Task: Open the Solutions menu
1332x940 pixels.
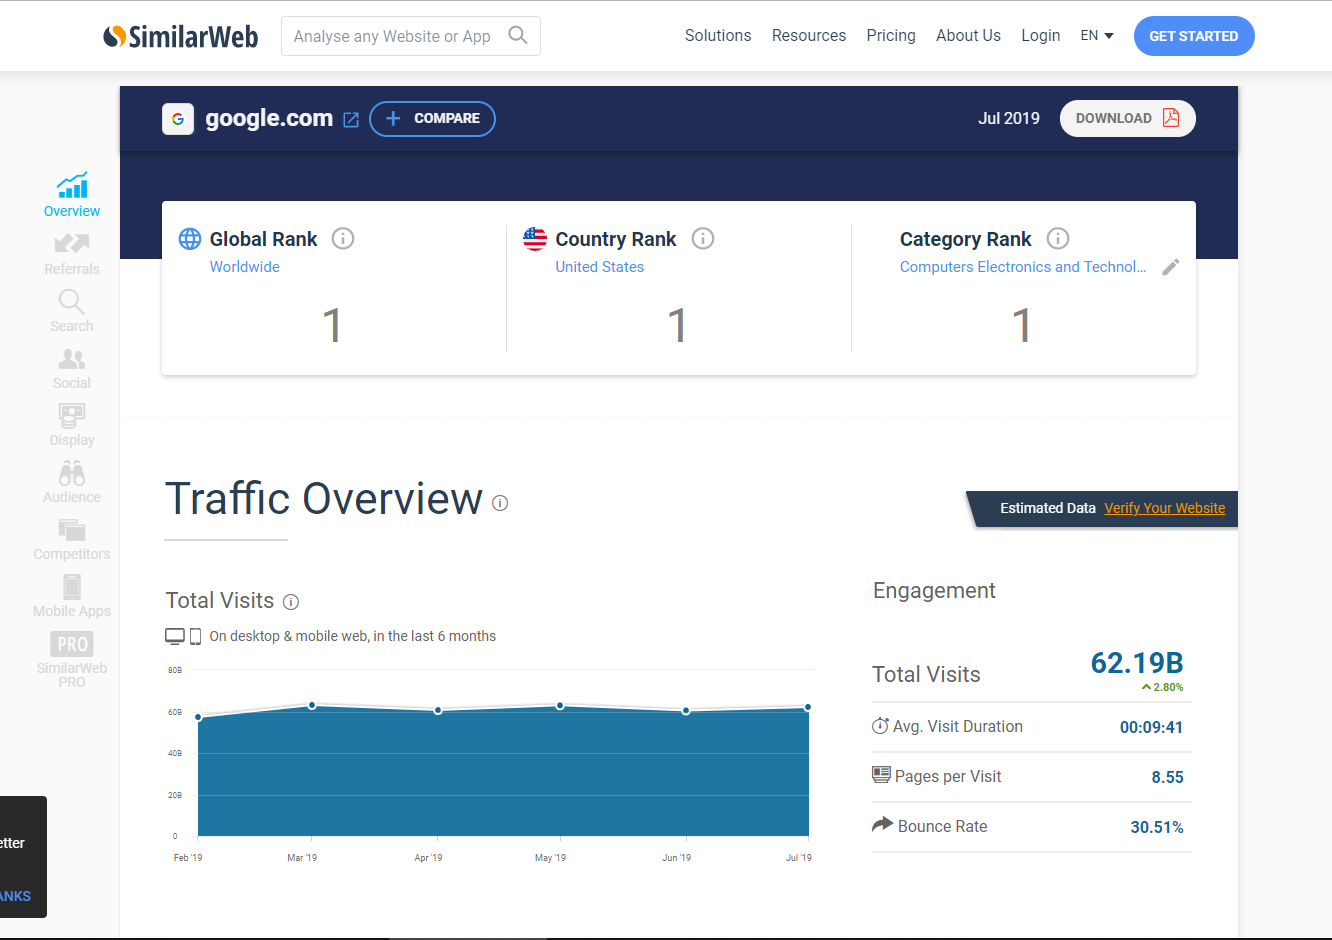Action: [718, 35]
